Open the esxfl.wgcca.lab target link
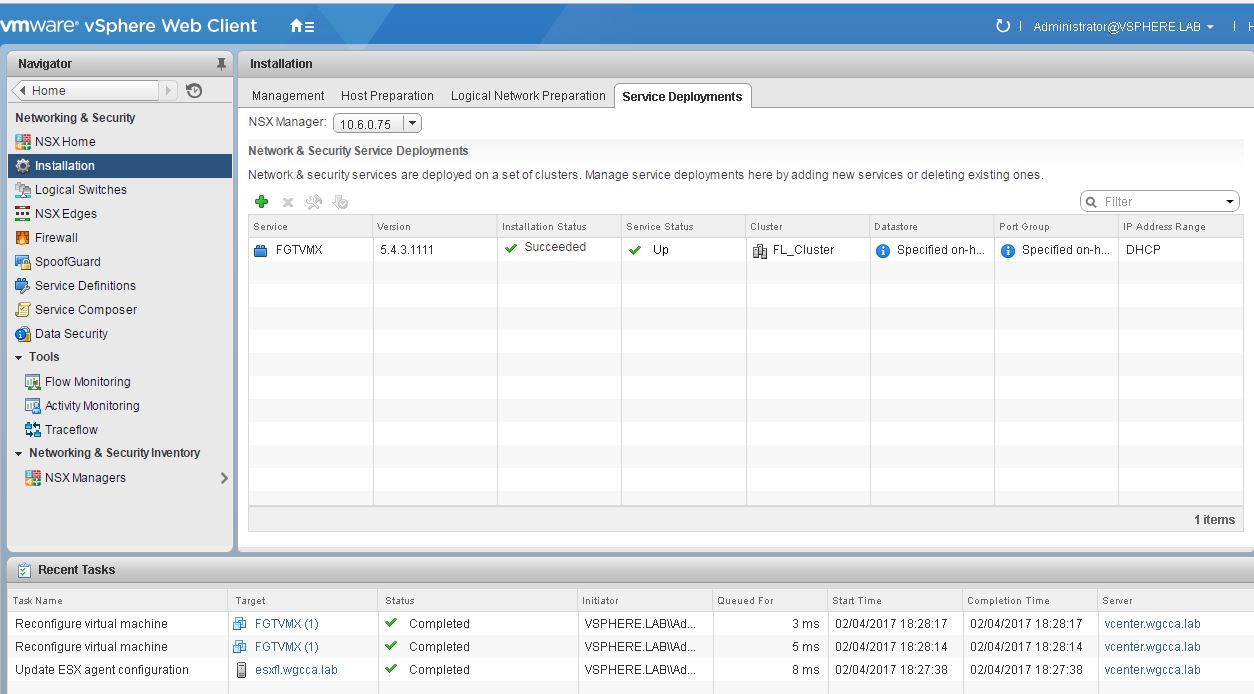The image size is (1254, 694). tap(296, 670)
